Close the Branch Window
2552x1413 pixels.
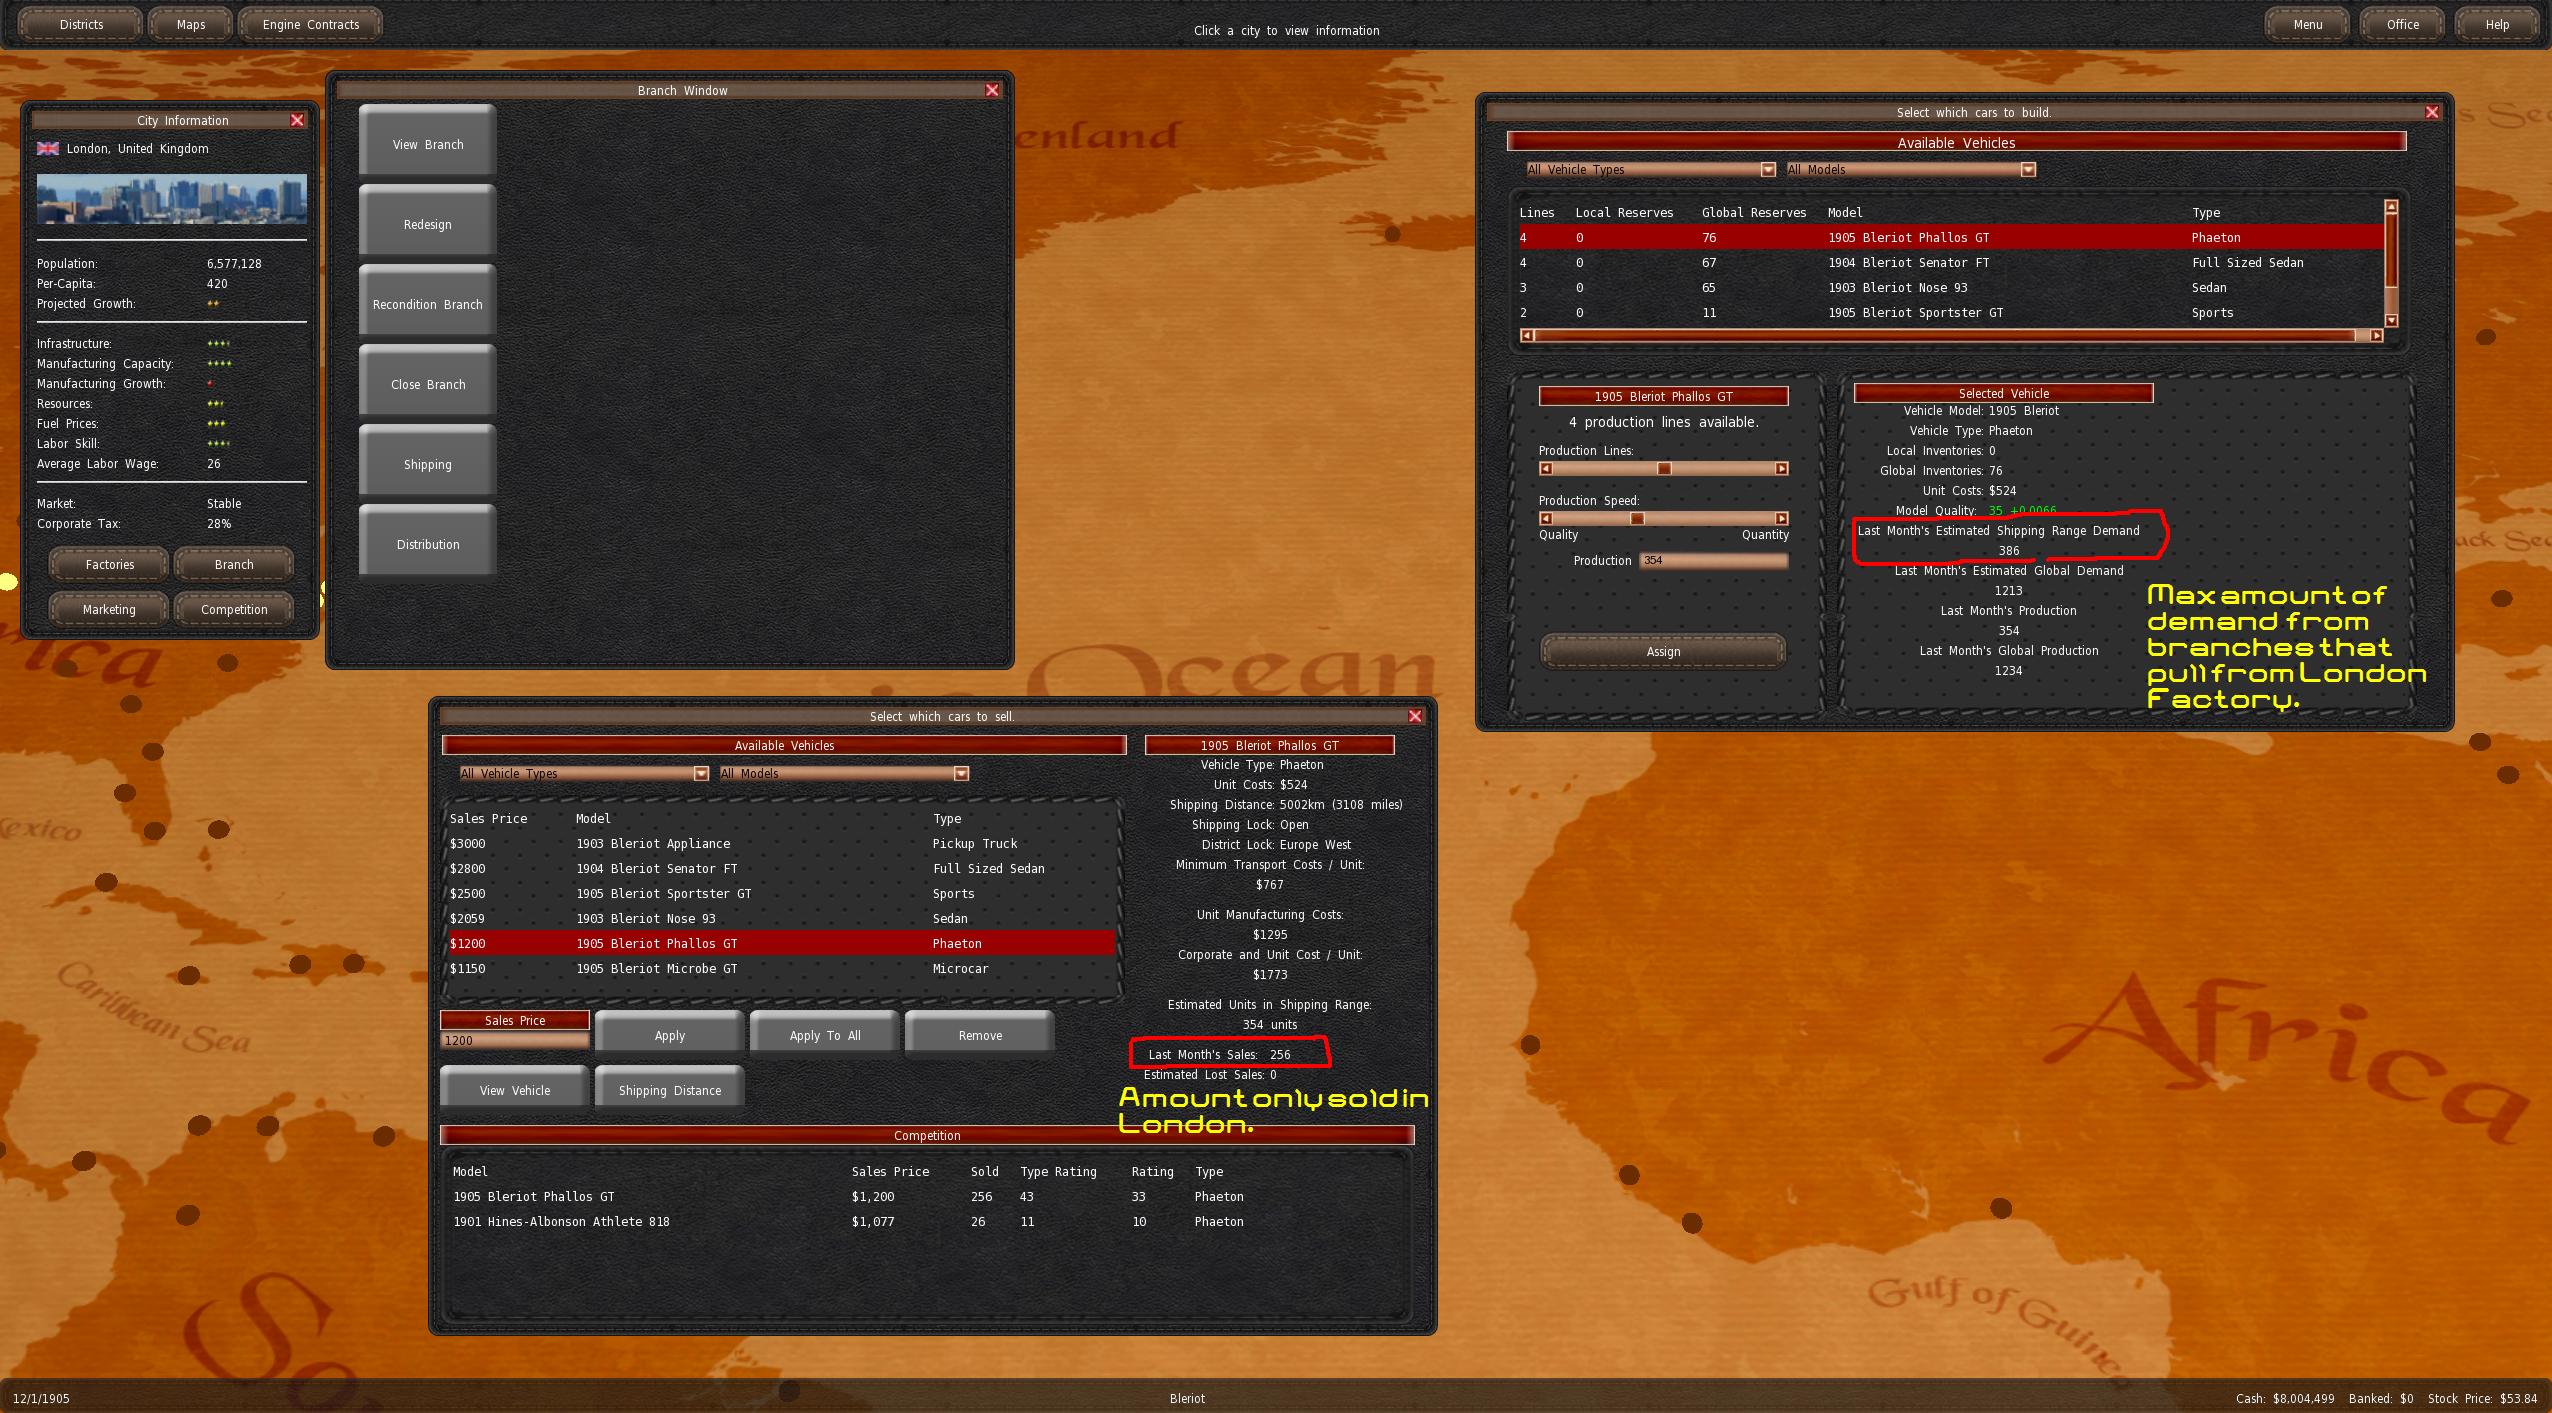coord(992,91)
